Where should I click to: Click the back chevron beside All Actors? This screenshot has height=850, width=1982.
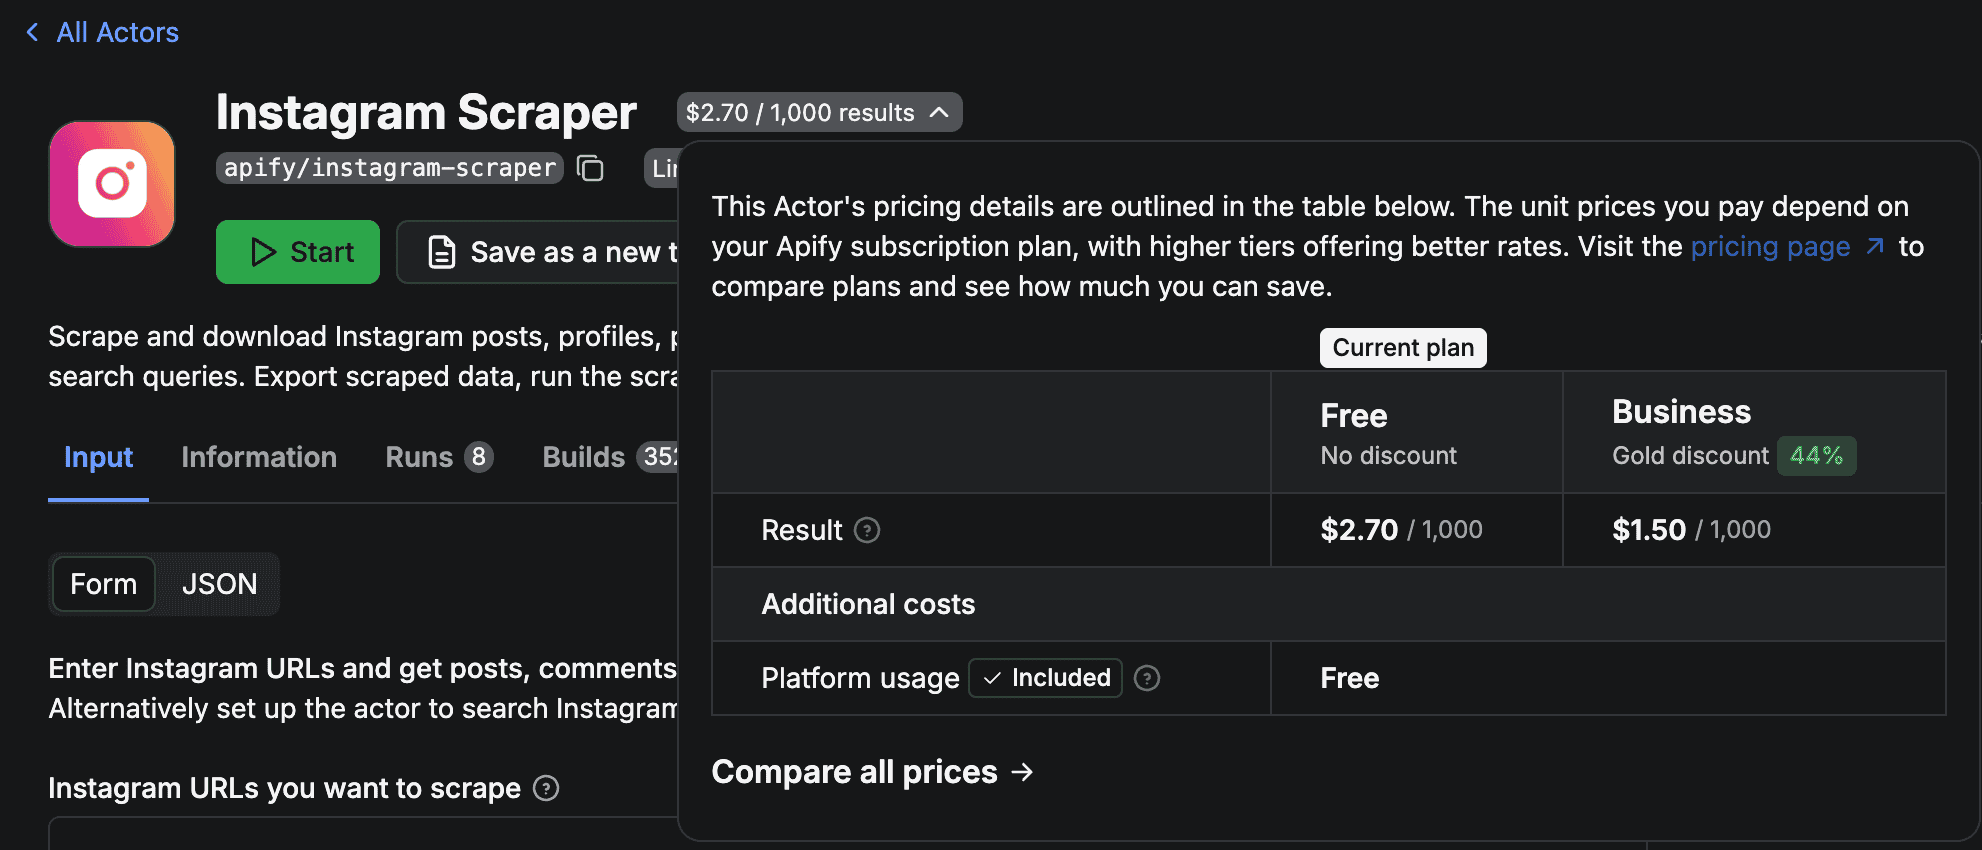[33, 33]
